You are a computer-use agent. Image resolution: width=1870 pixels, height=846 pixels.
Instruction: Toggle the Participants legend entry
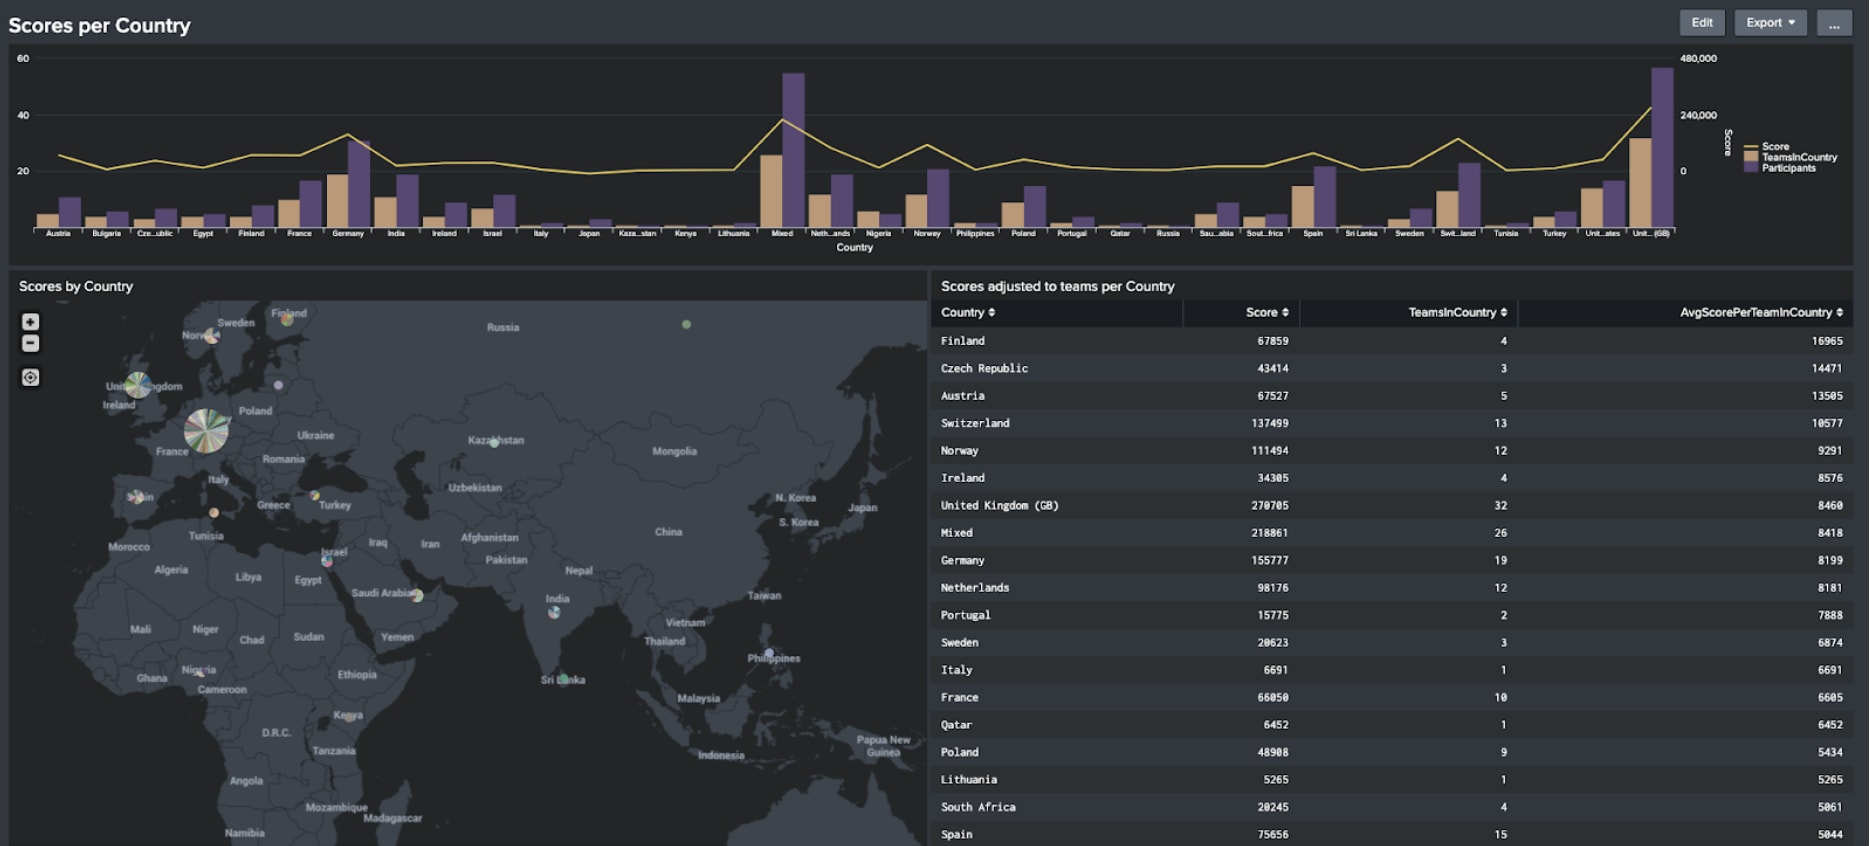click(x=1780, y=168)
